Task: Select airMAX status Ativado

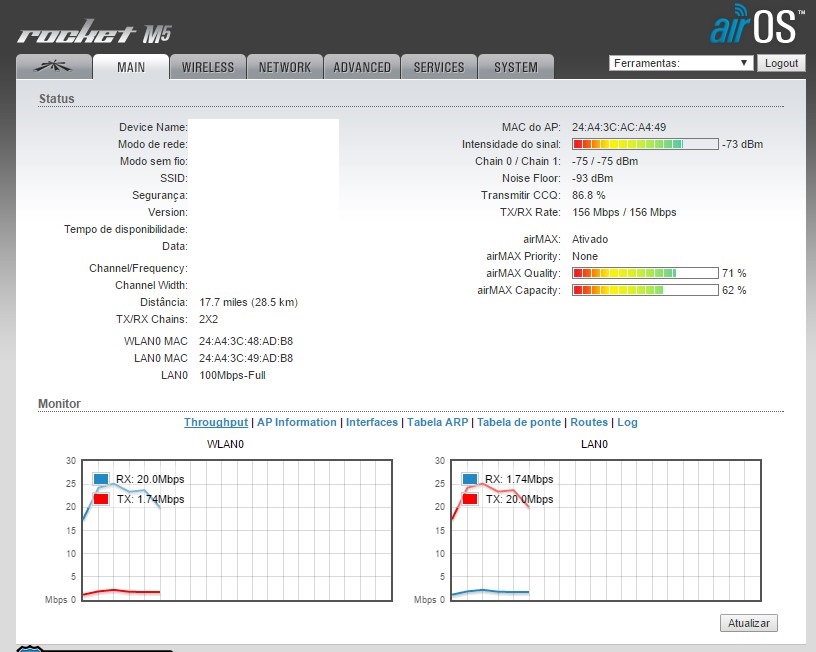Action: [590, 239]
